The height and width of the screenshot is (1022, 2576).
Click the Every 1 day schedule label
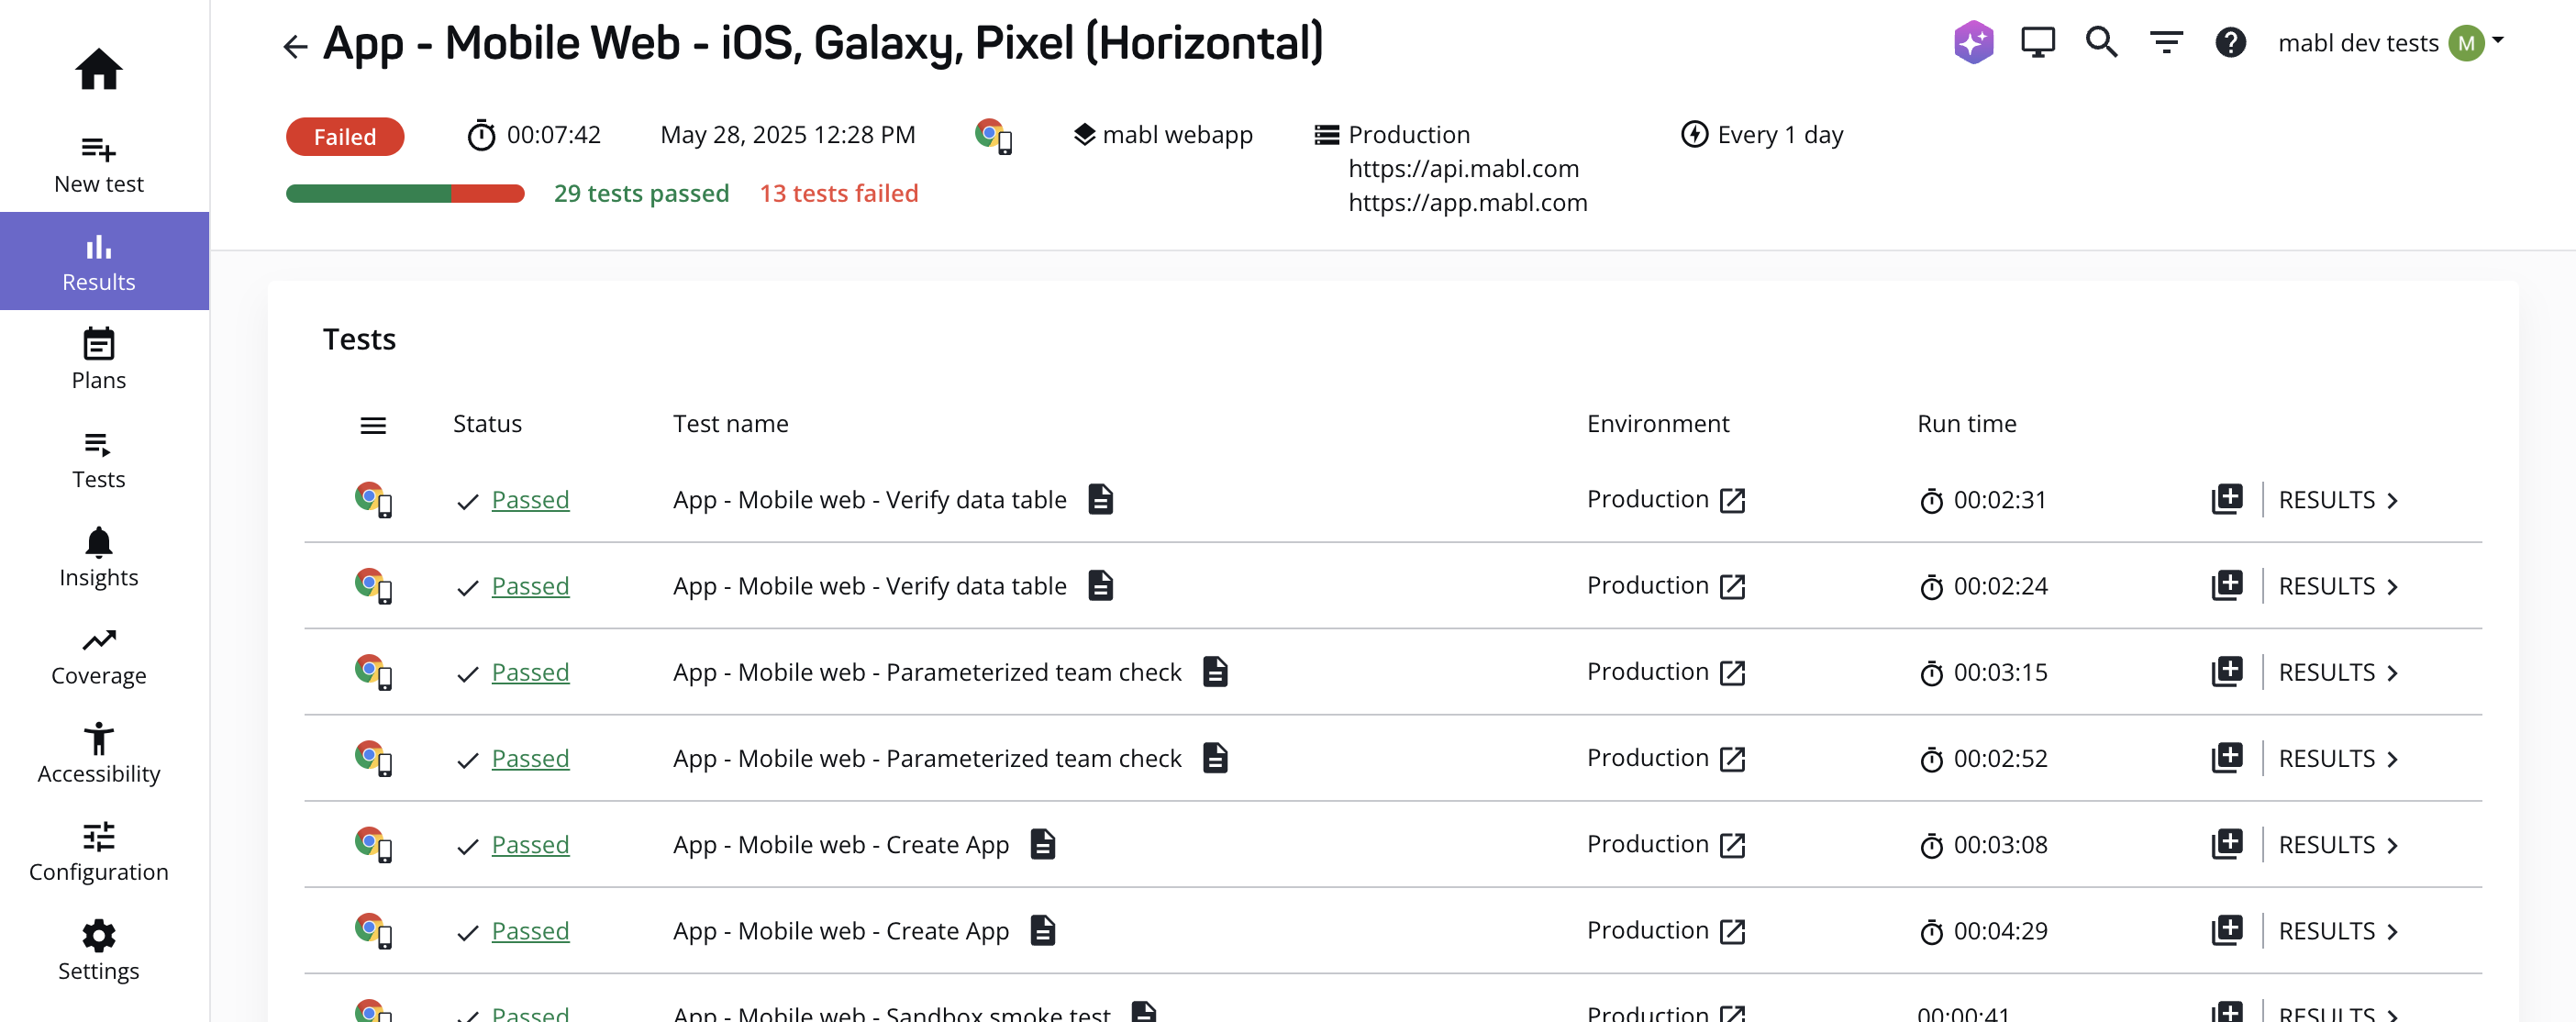[x=1762, y=134]
